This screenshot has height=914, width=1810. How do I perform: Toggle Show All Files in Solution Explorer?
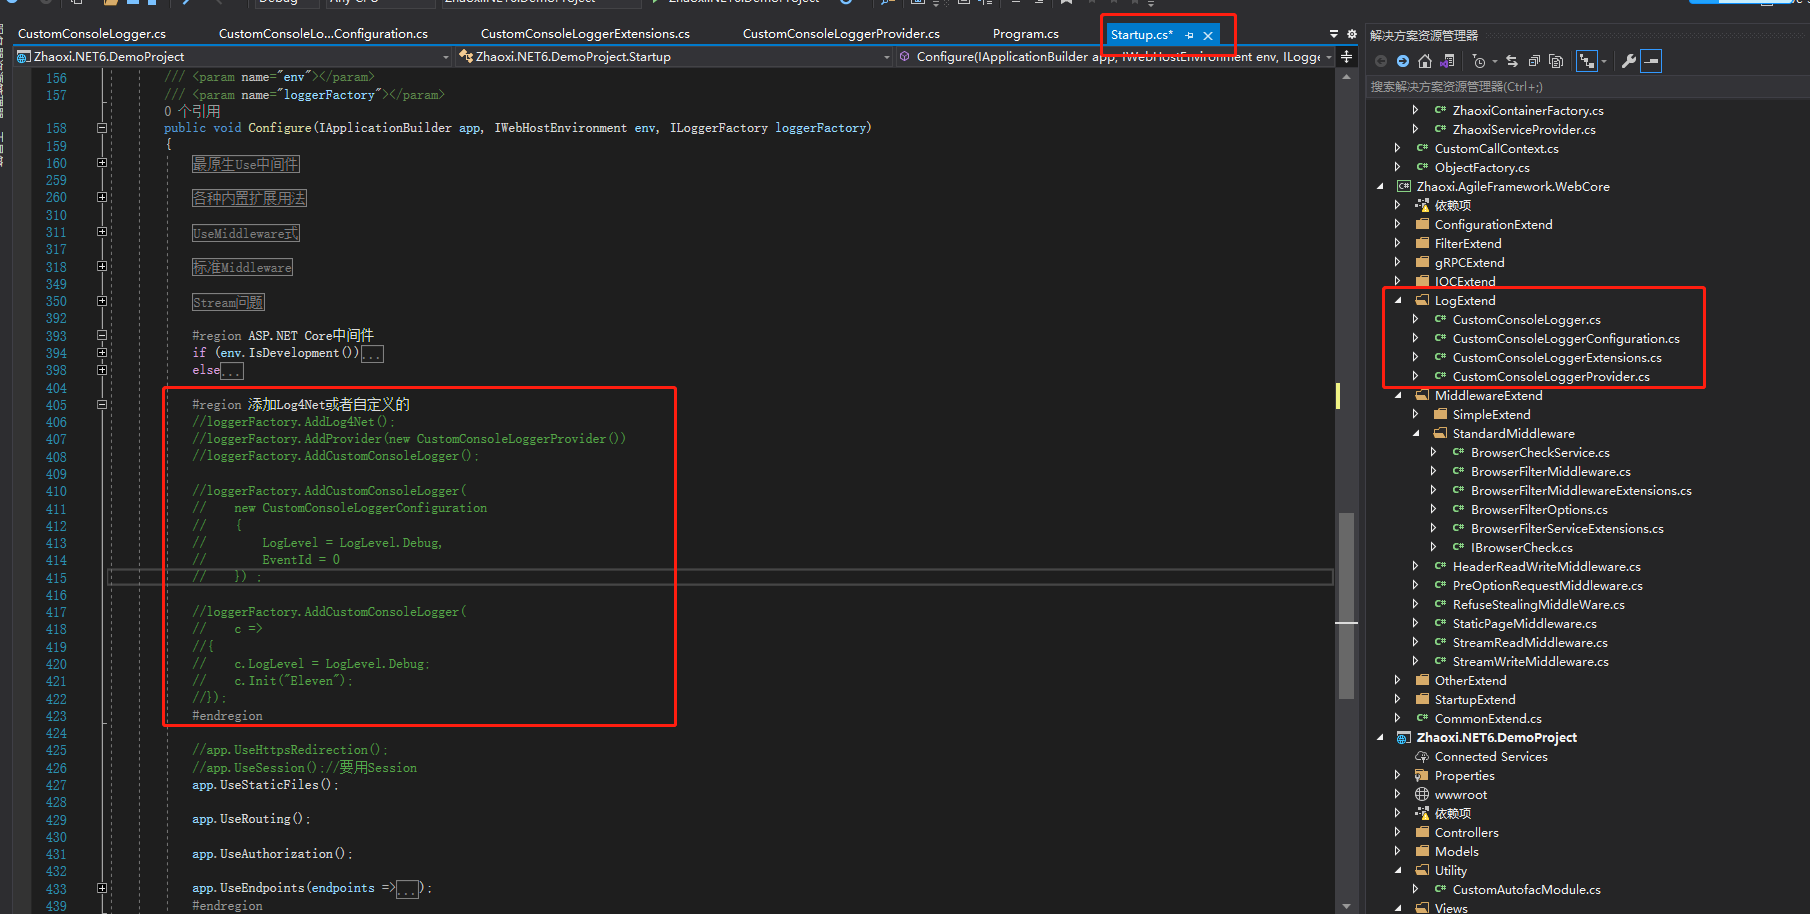tap(1556, 61)
